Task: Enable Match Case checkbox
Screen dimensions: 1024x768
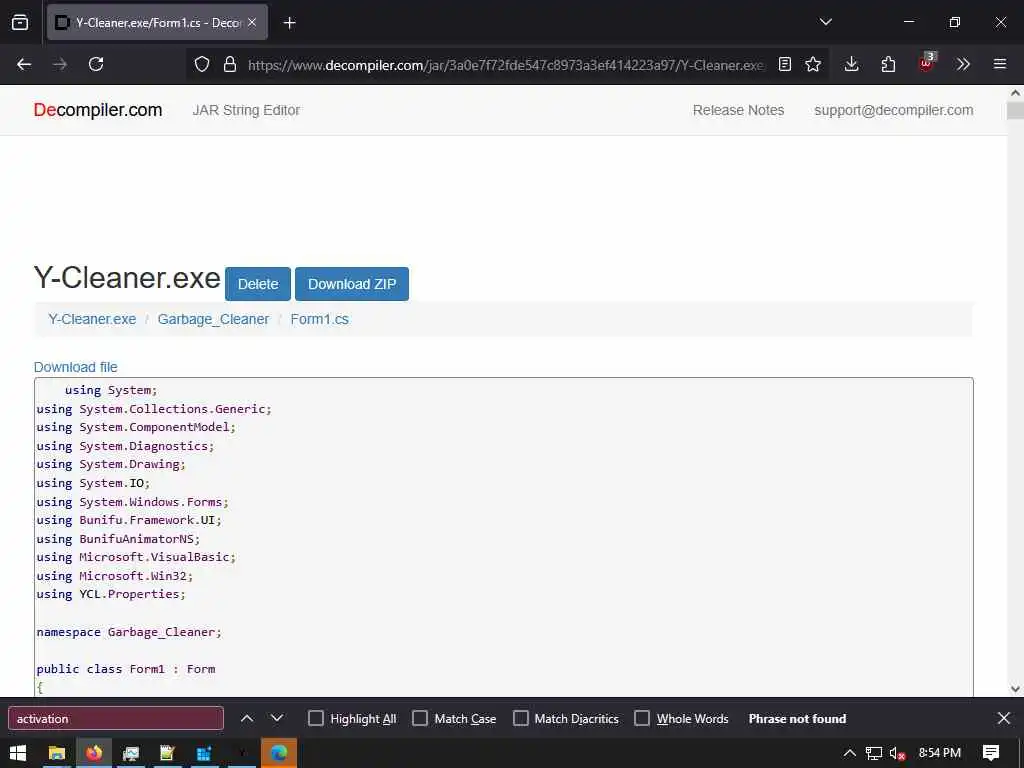Action: tap(421, 718)
